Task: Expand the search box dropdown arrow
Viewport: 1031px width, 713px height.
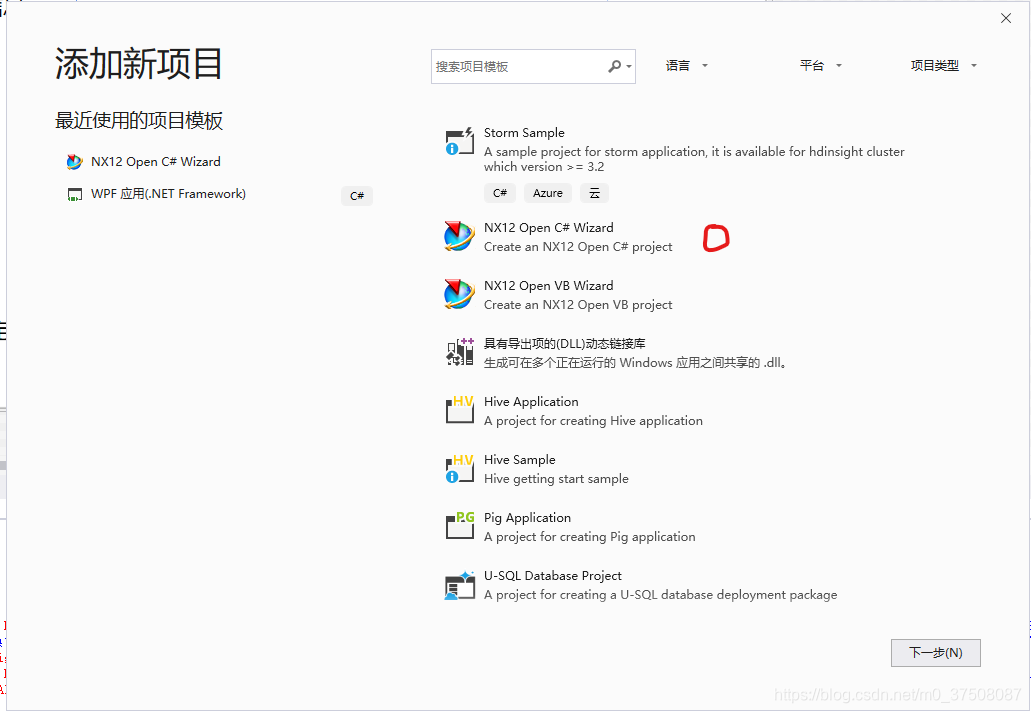Action: click(629, 67)
